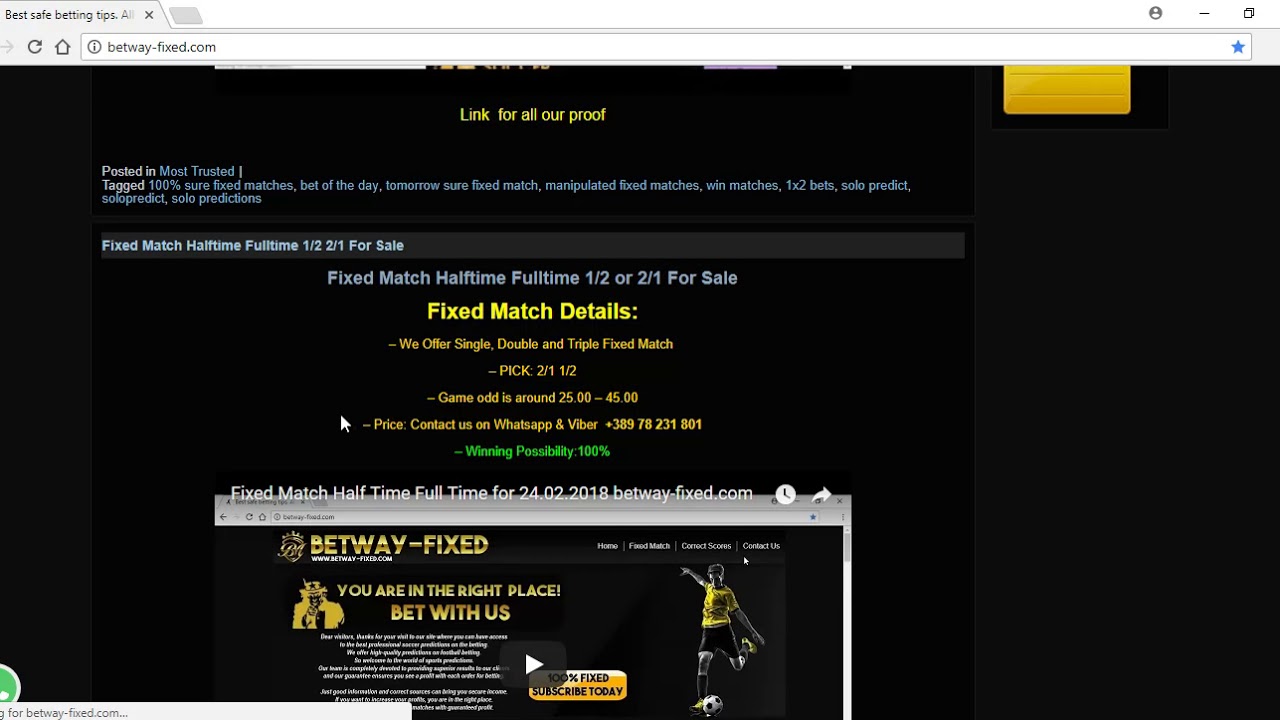Click the BETWAY-FIXED logo in the video
The image size is (1280, 720).
tap(384, 546)
